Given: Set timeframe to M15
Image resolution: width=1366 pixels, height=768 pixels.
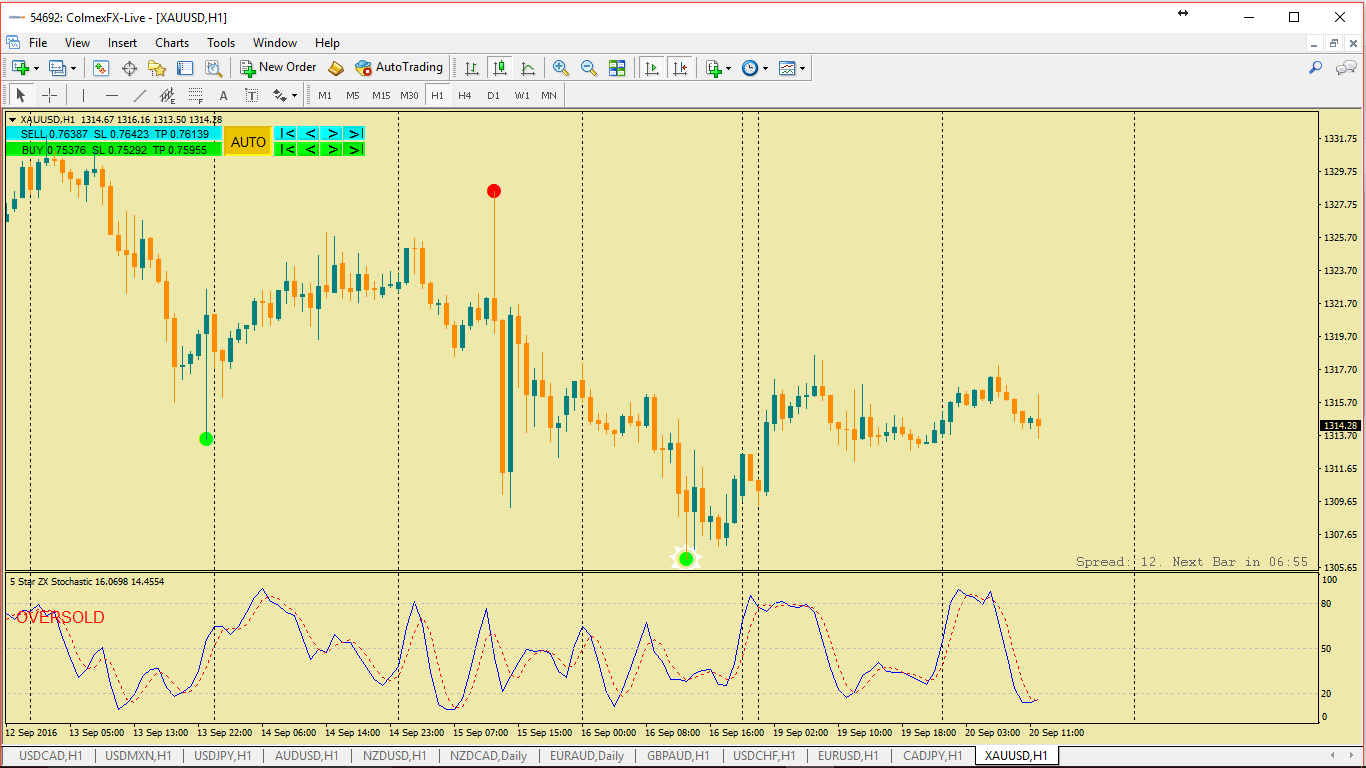Looking at the screenshot, I should click(381, 96).
